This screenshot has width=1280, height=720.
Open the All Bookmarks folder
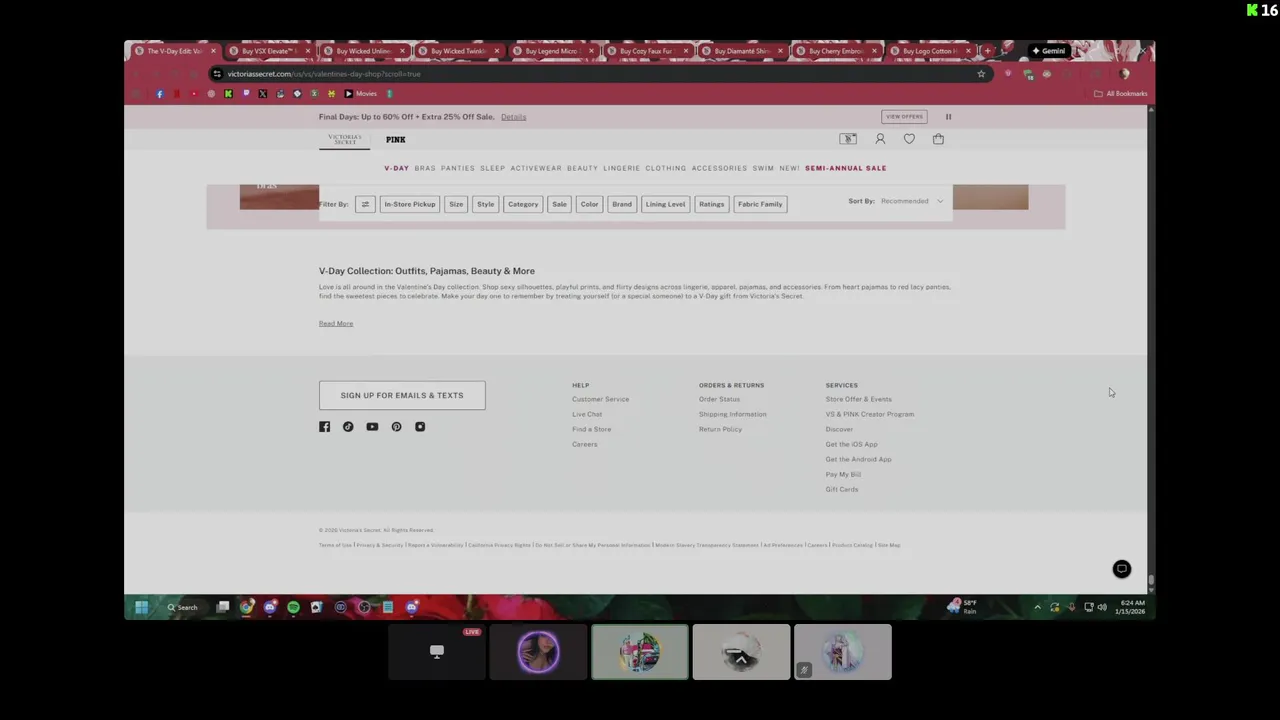coord(1120,94)
